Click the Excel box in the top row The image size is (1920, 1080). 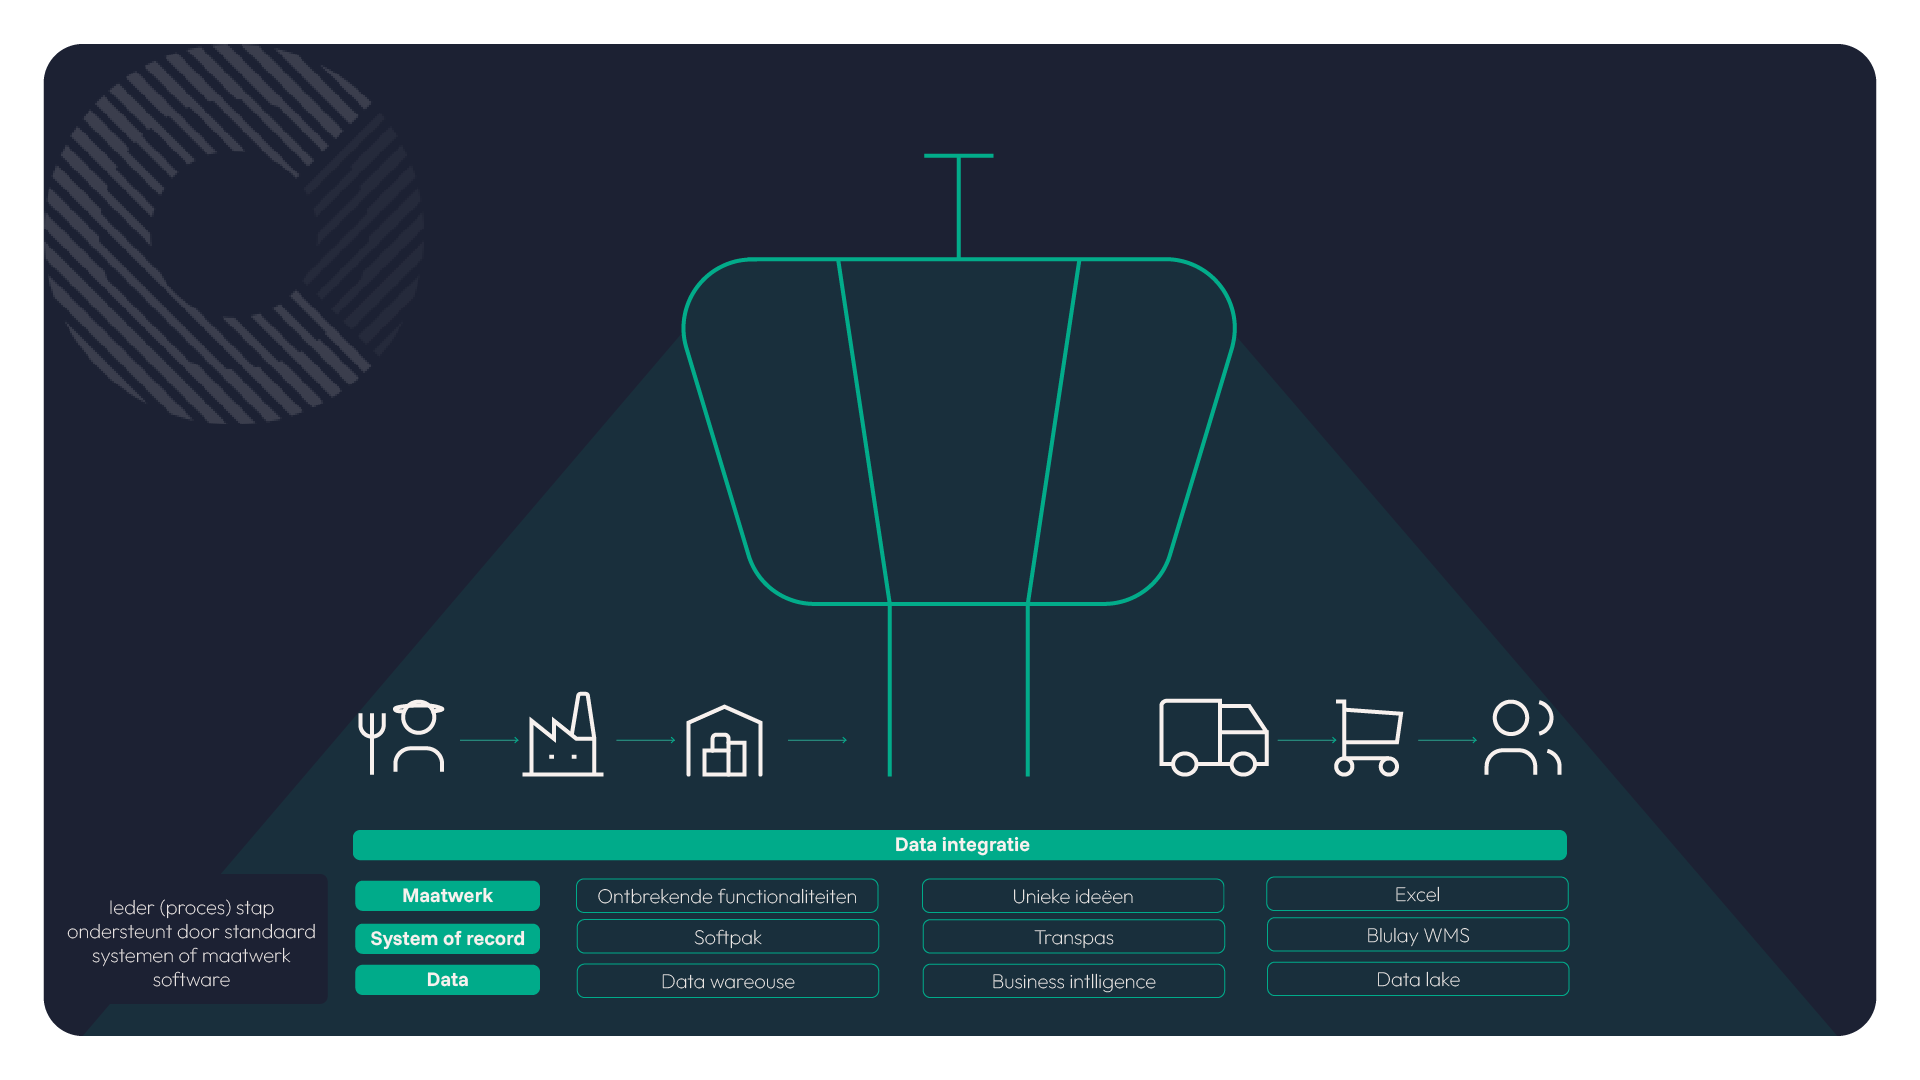click(x=1417, y=894)
